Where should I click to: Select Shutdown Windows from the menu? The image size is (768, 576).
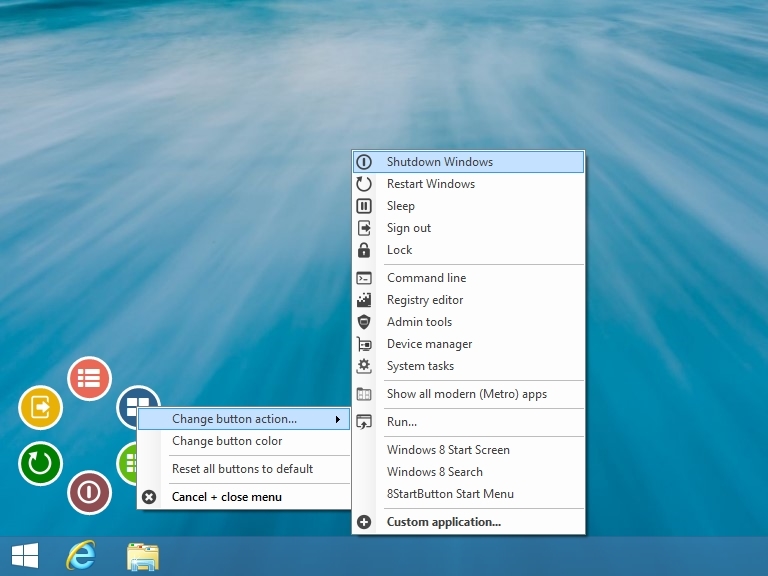[468, 162]
